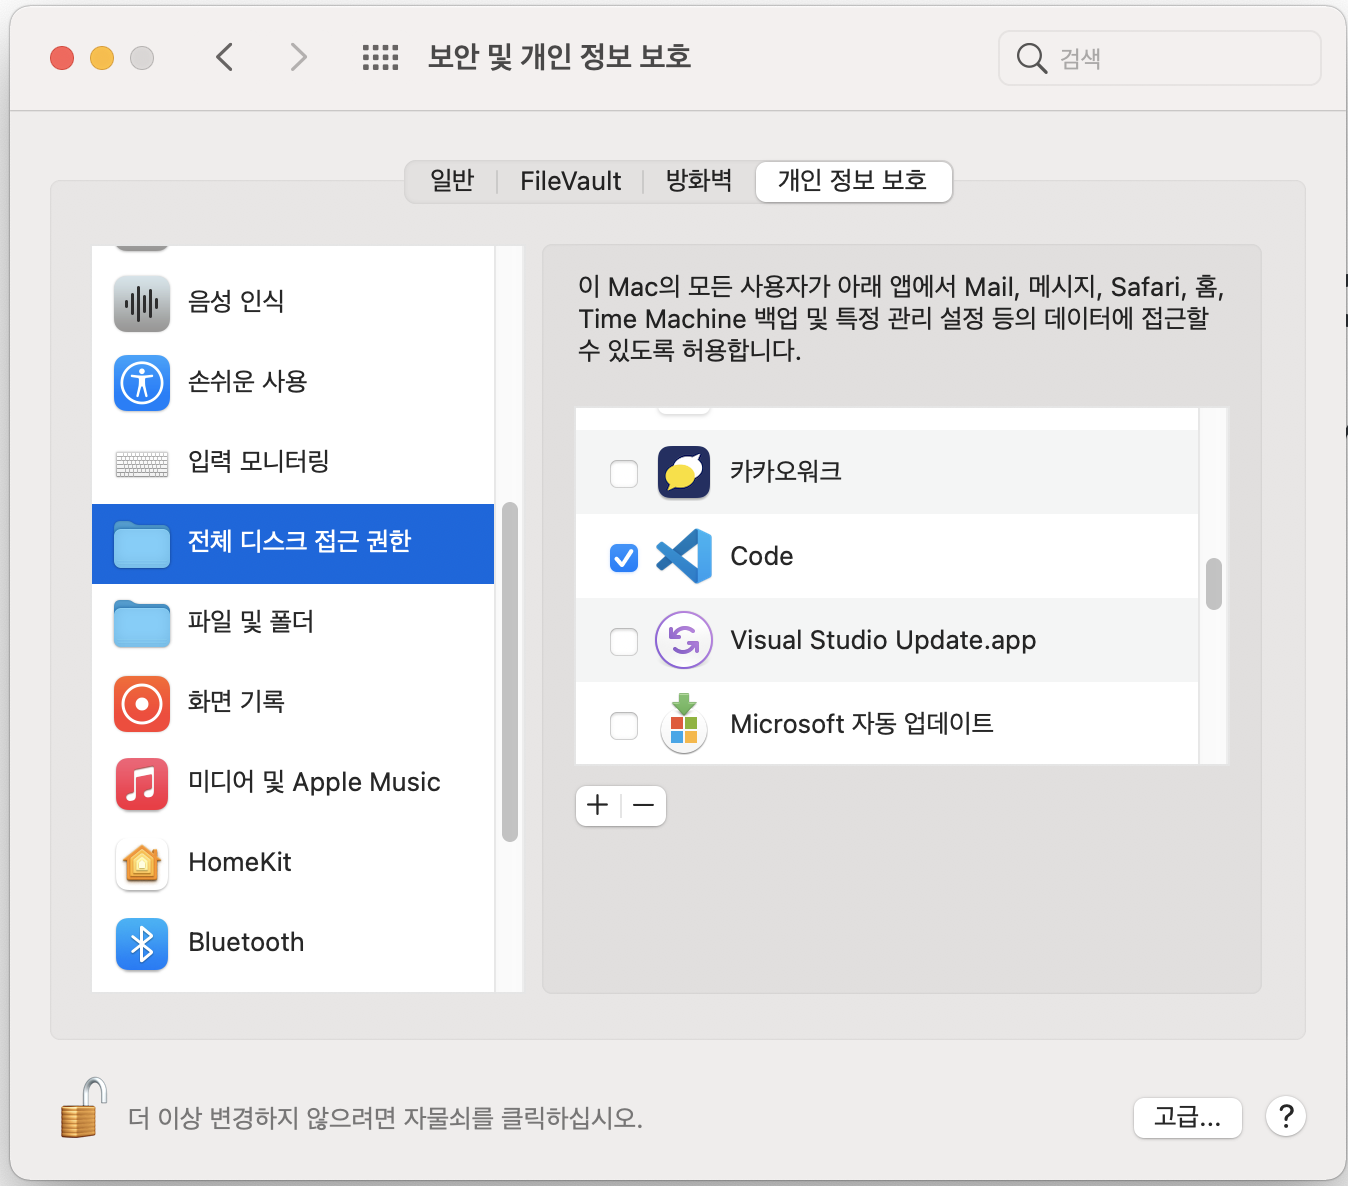Open the 일반 tab
This screenshot has width=1348, height=1186.
452,181
